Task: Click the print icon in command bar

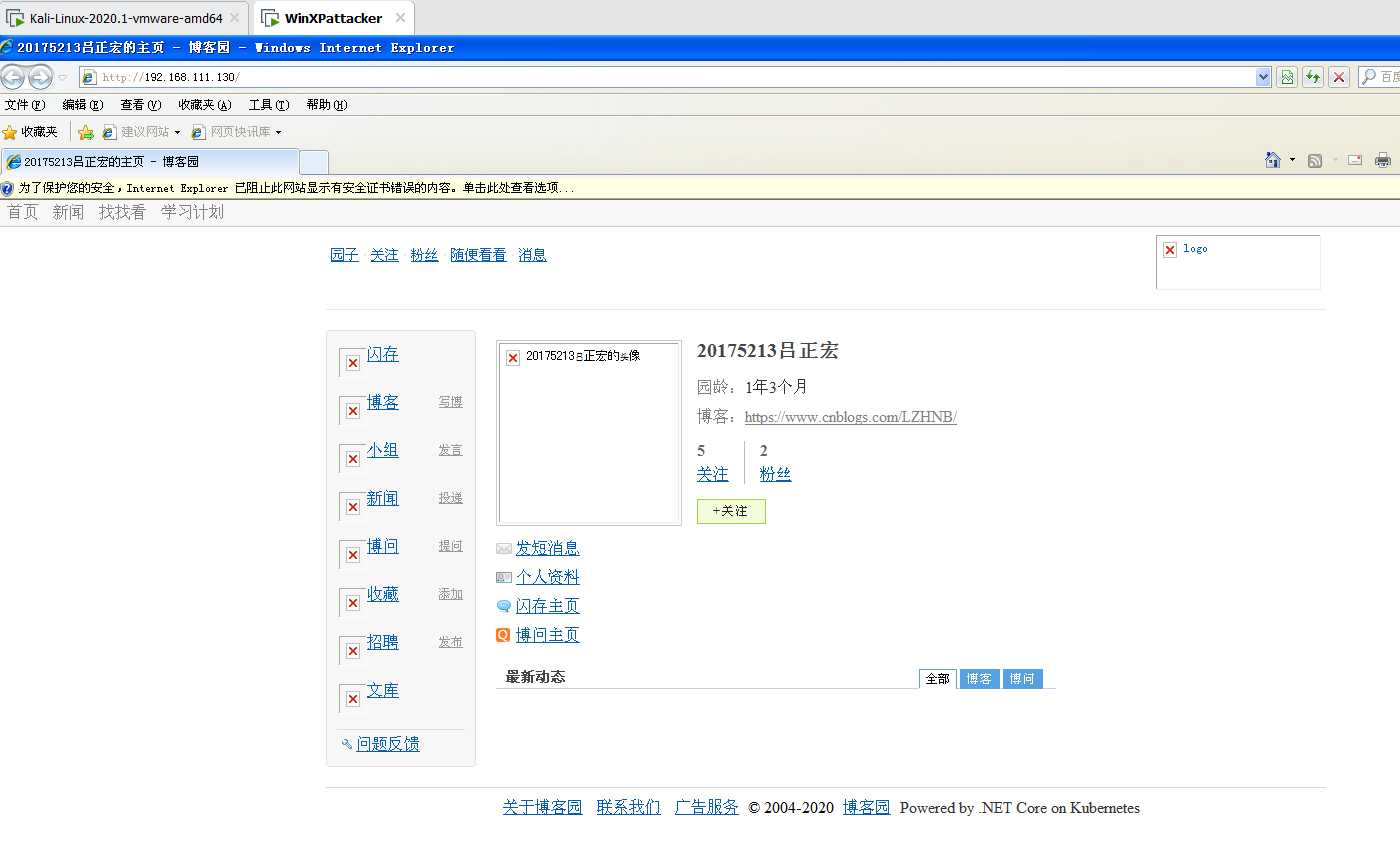Action: click(x=1383, y=160)
